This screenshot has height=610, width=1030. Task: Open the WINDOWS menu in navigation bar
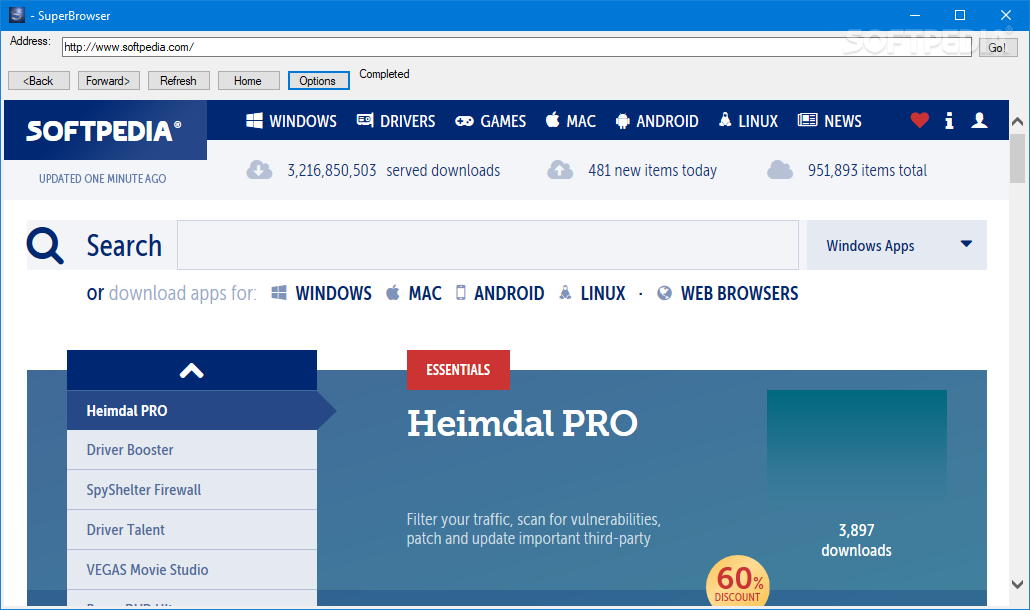point(292,121)
